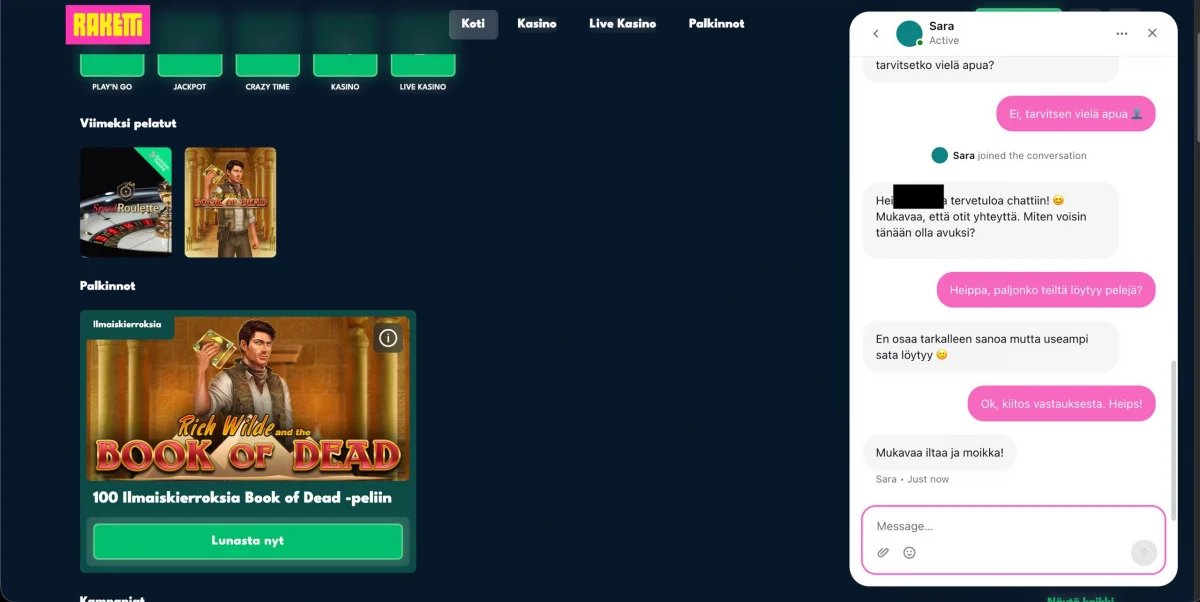This screenshot has width=1200, height=602.
Task: Click 'Ei, tarvitsen vielä apua' message
Action: [1076, 114]
